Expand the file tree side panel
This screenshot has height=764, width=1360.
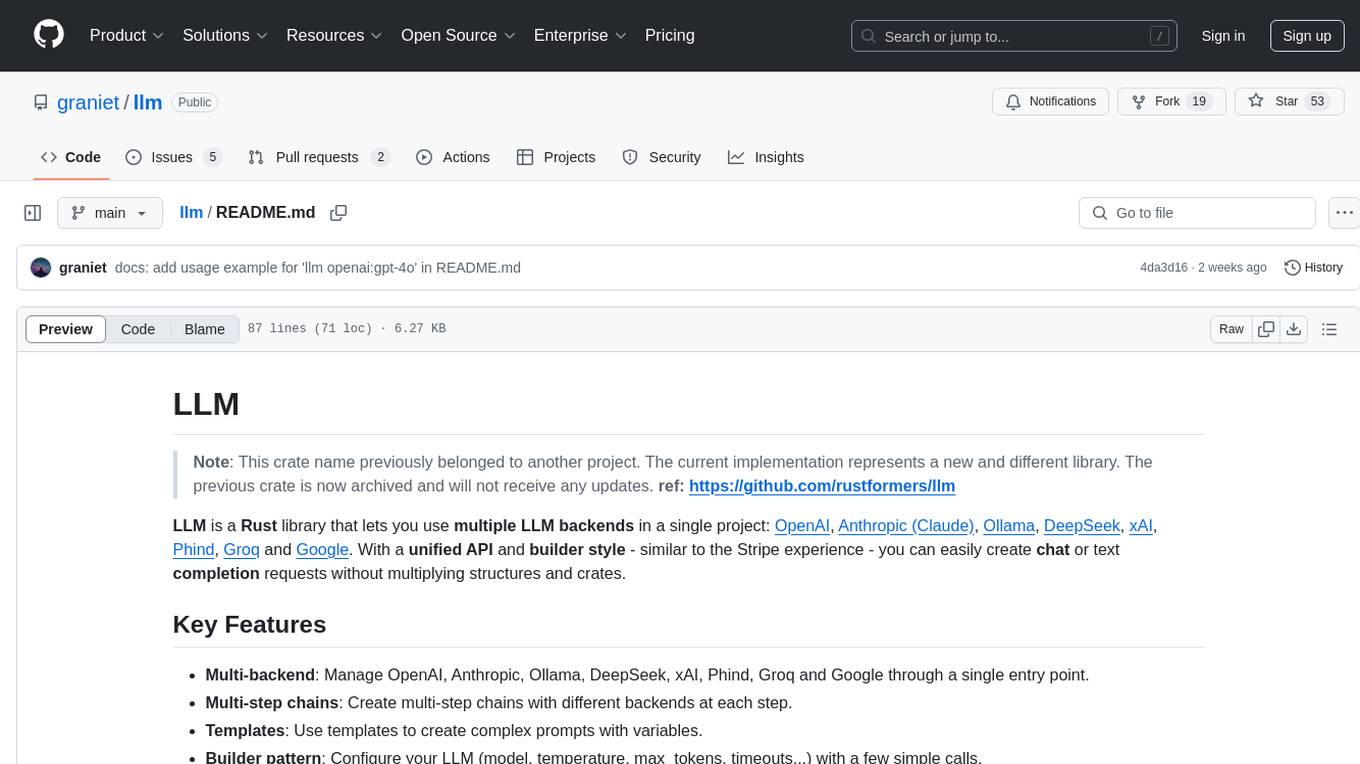(33, 213)
